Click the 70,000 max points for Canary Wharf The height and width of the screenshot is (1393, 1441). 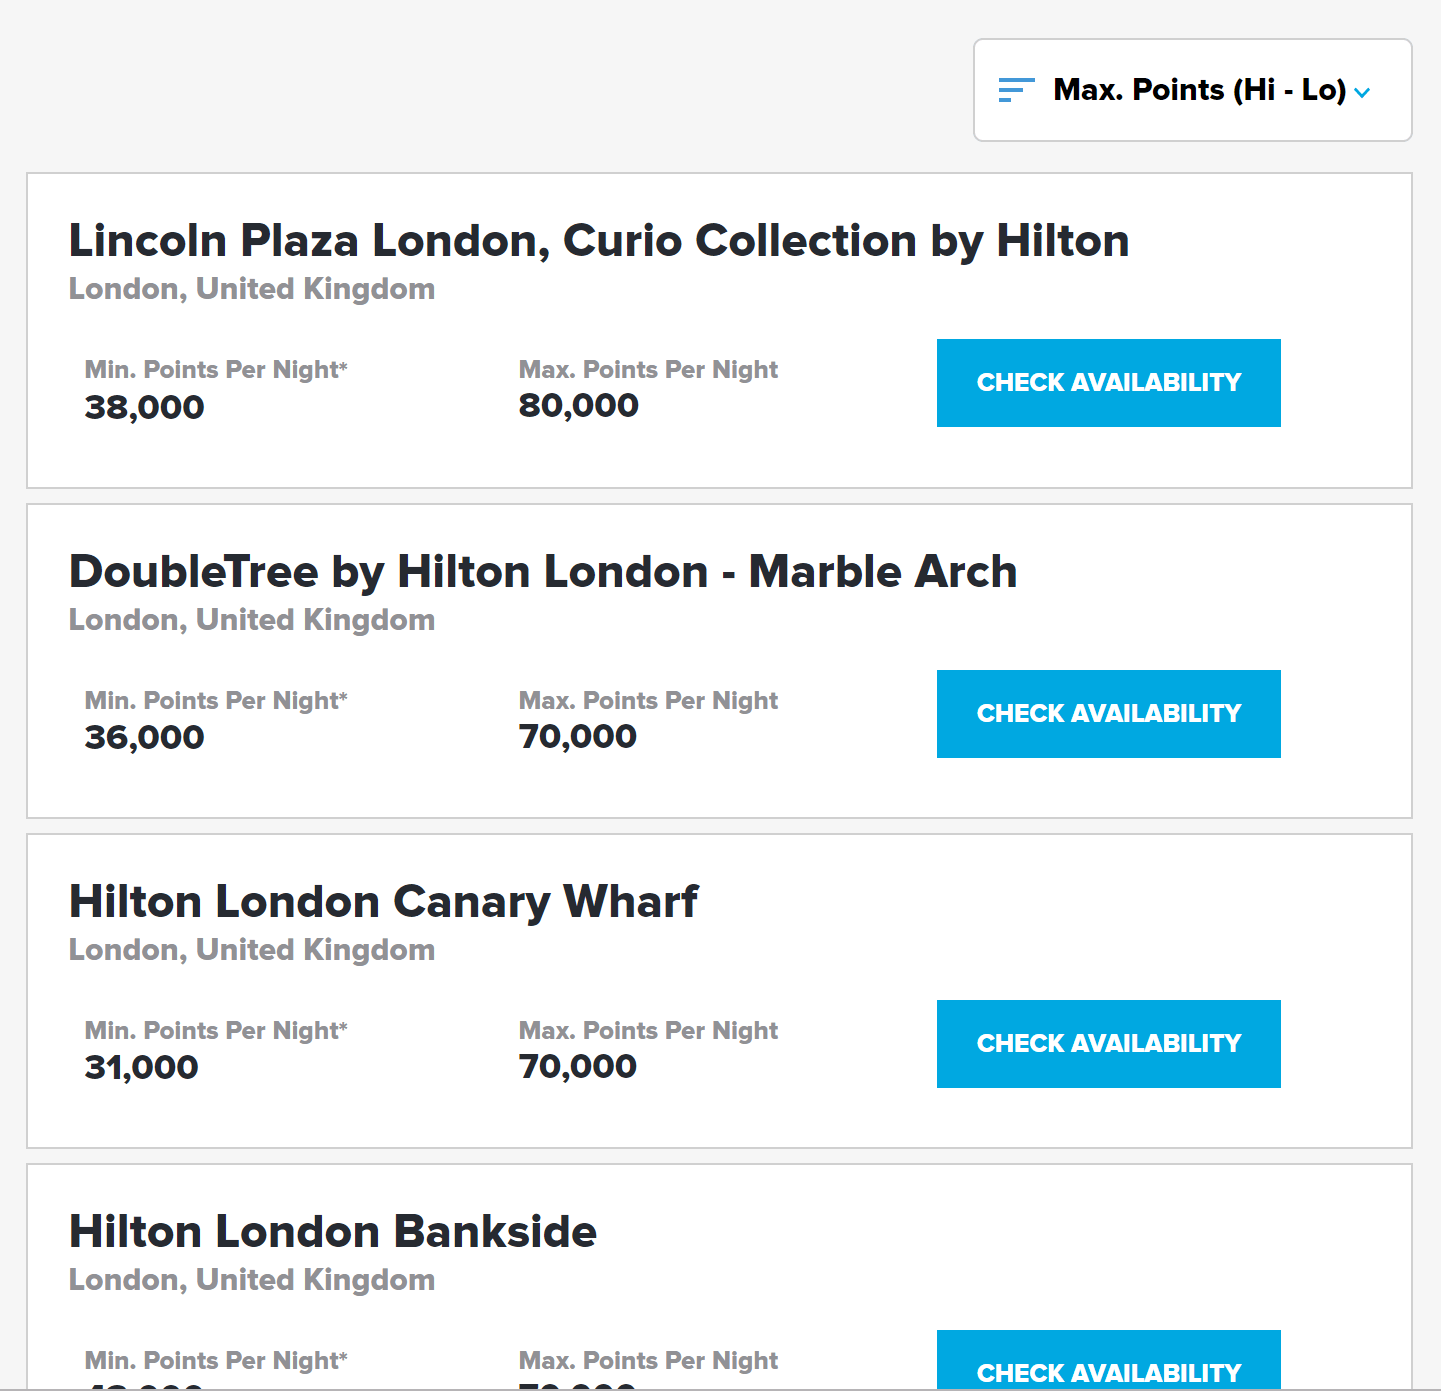tap(578, 1065)
